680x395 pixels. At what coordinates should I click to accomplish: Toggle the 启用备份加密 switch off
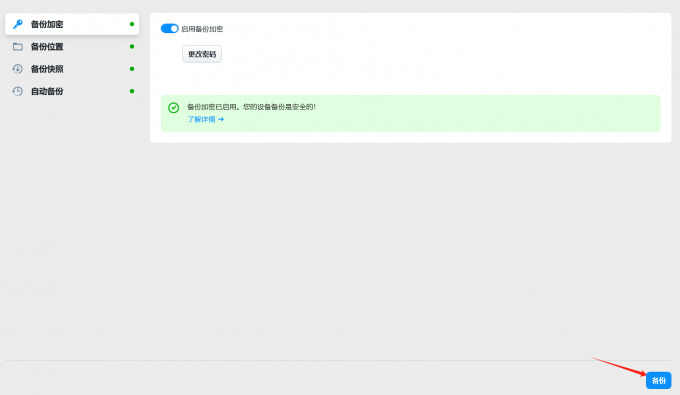[170, 29]
